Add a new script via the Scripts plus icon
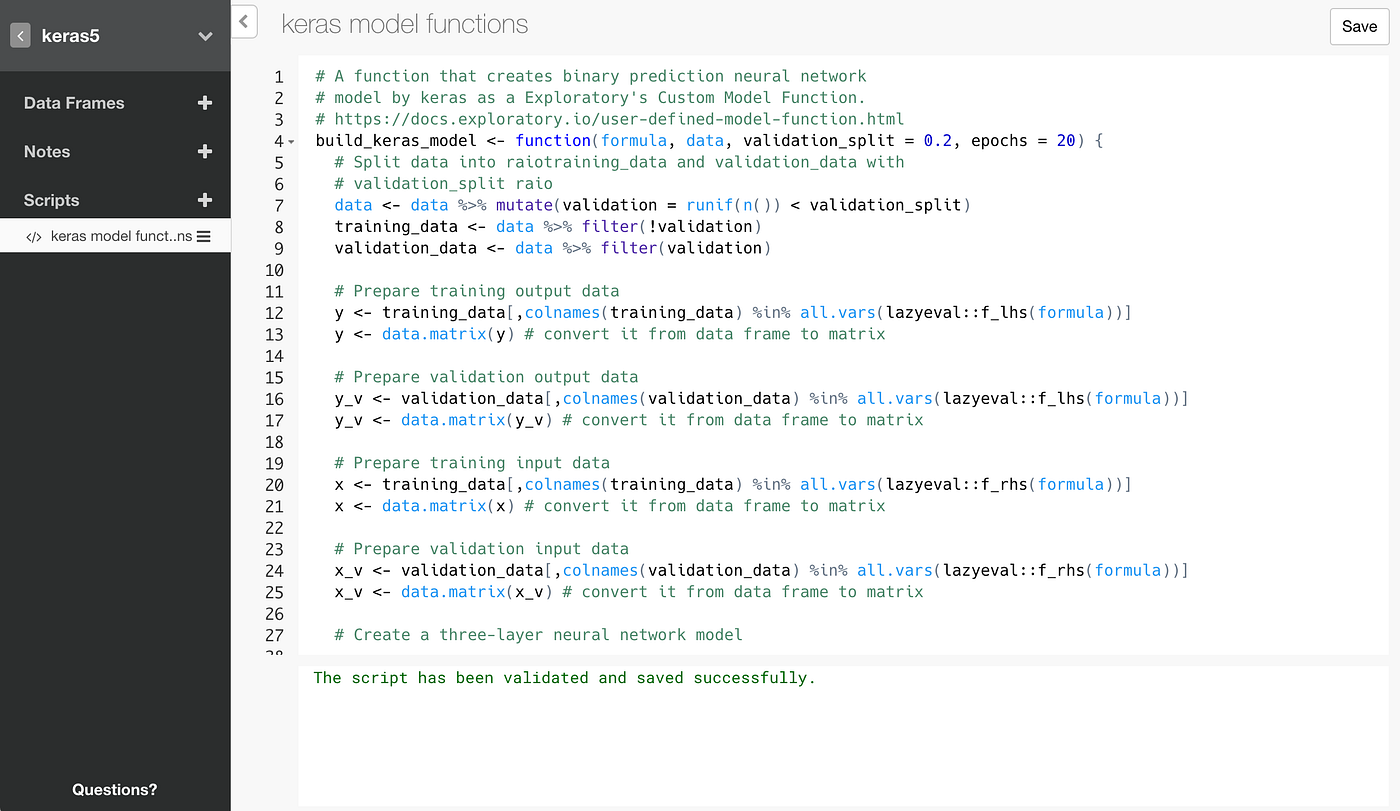 (205, 200)
